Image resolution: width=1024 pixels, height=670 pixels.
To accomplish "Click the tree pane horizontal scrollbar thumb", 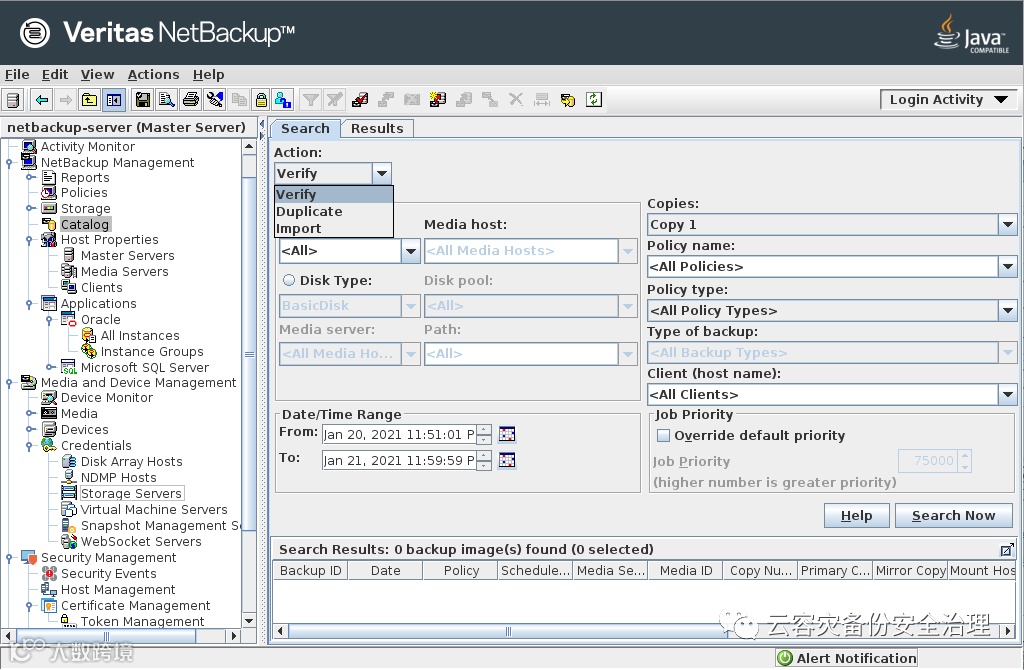I will pos(106,635).
